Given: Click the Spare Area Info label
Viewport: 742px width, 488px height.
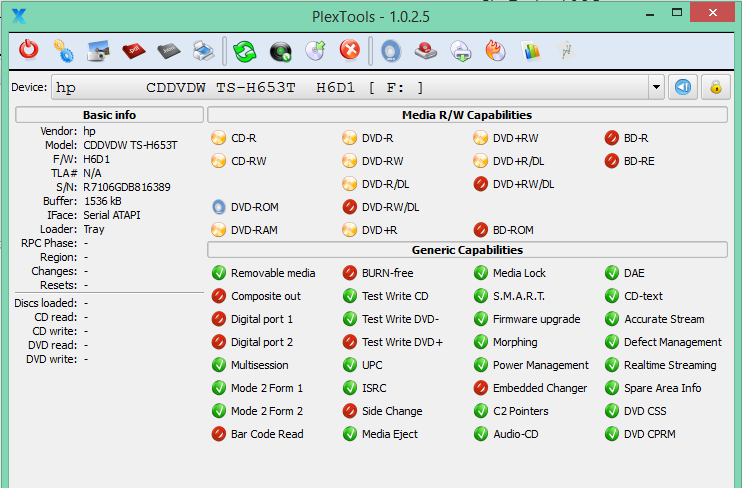Looking at the screenshot, I should tap(662, 388).
